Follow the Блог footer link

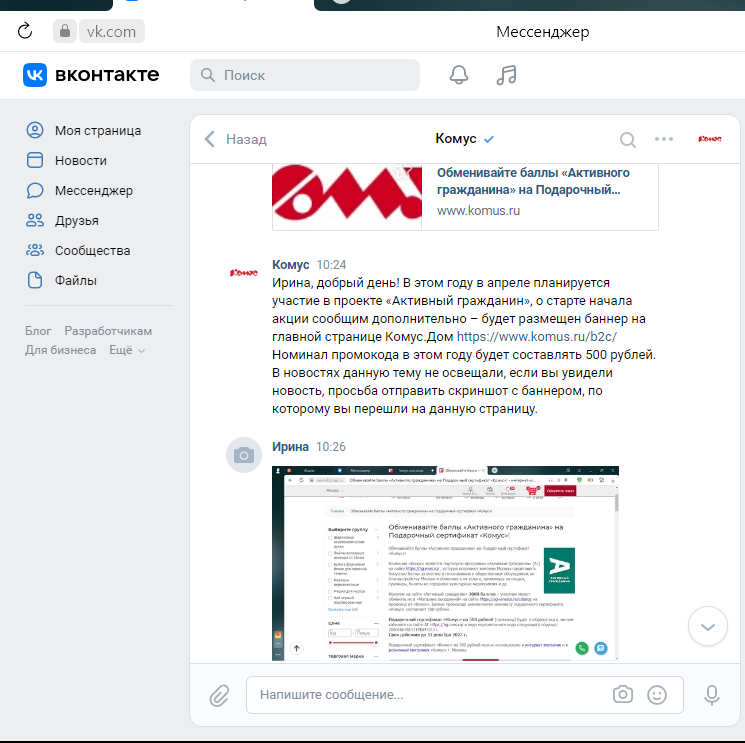tap(38, 331)
